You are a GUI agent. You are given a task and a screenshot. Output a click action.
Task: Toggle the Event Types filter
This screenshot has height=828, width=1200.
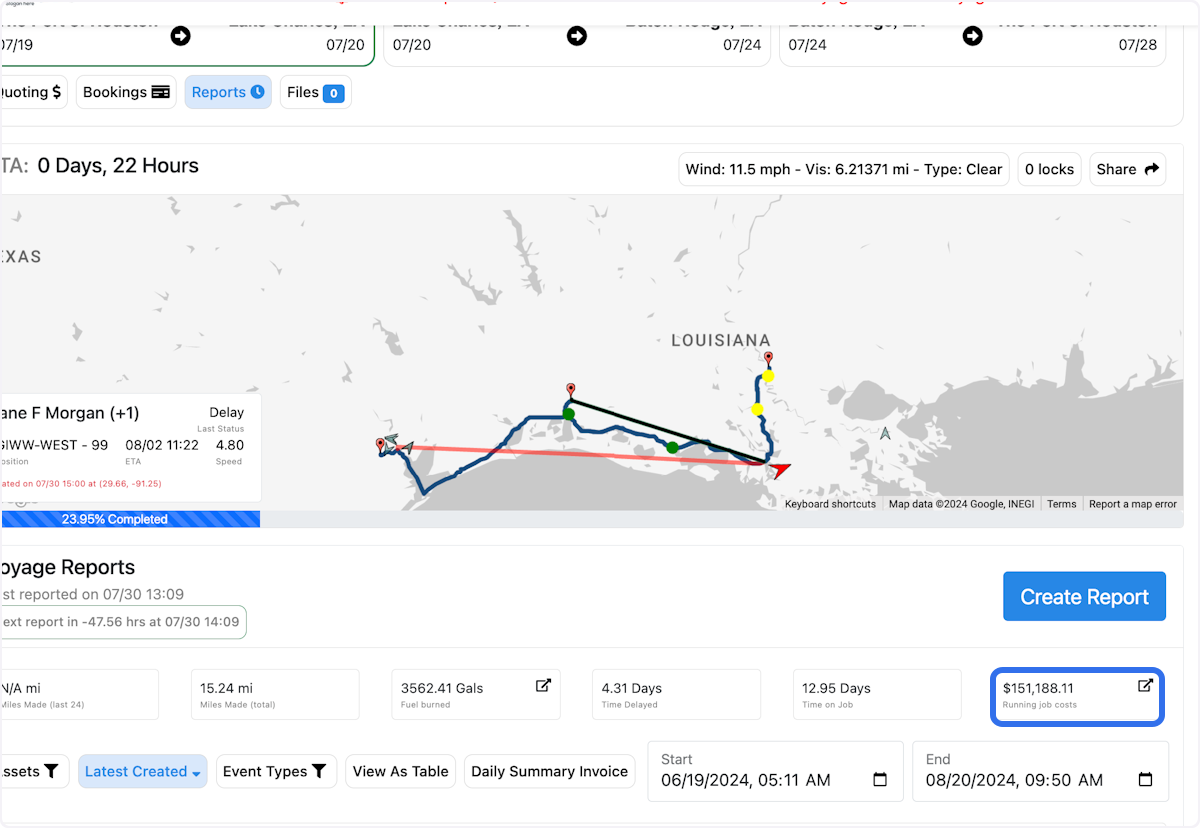[x=276, y=771]
